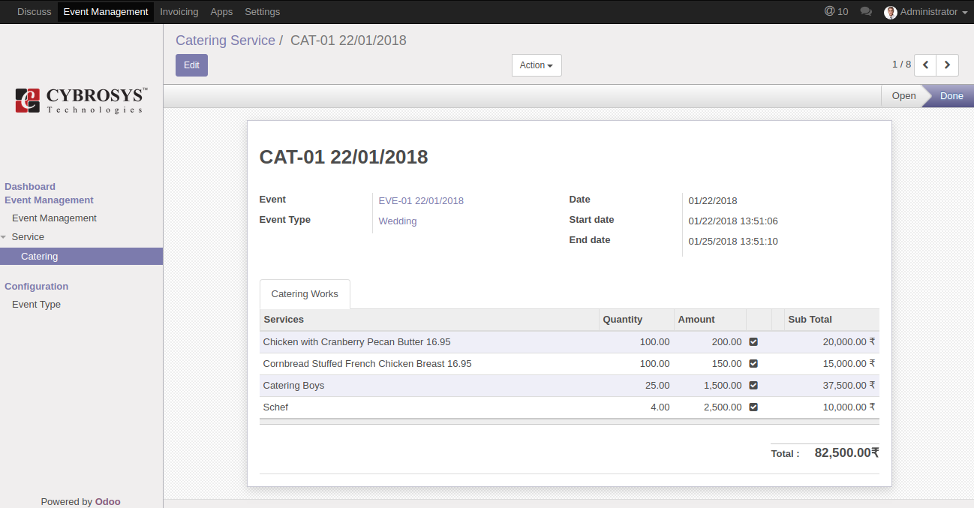Go to previous record arrow
974x508 pixels.
click(926, 65)
